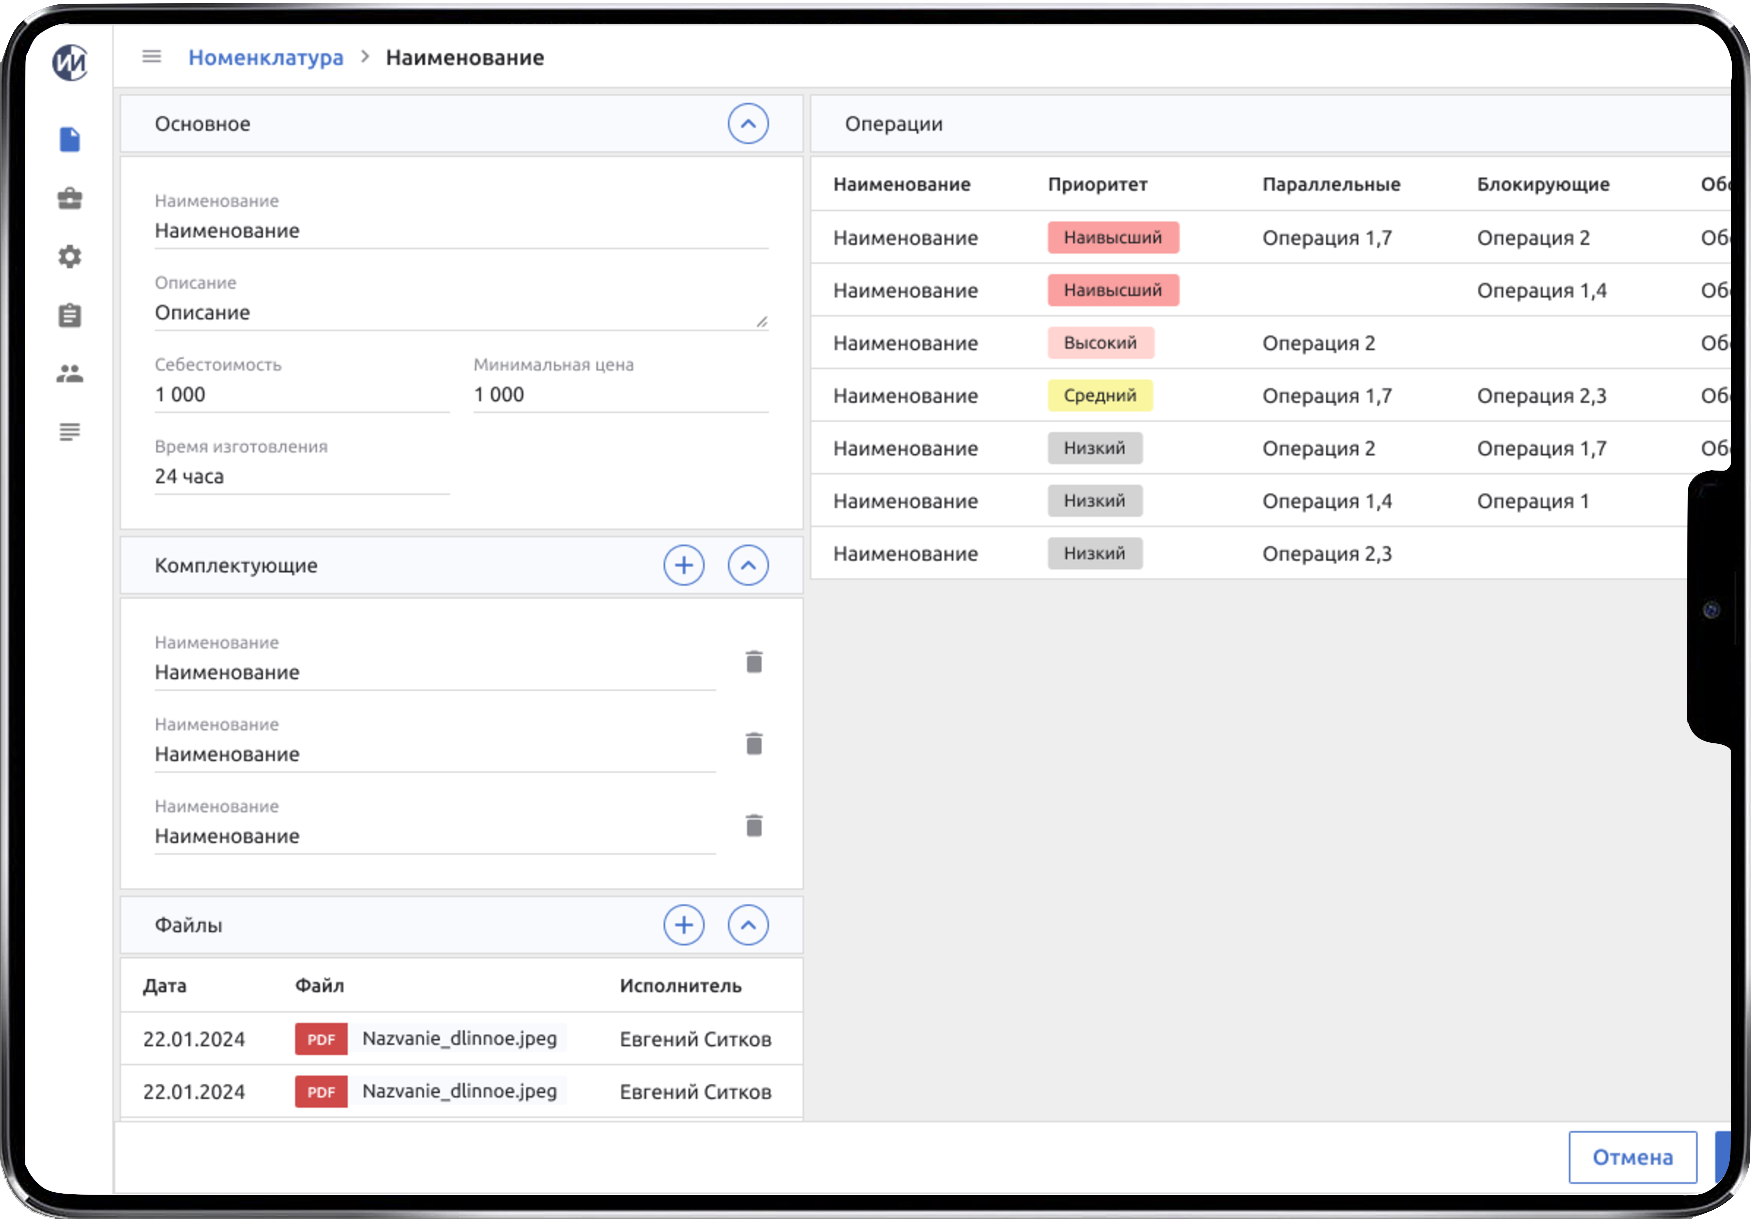
Task: Click the Себестоимость input field
Action: (301, 395)
